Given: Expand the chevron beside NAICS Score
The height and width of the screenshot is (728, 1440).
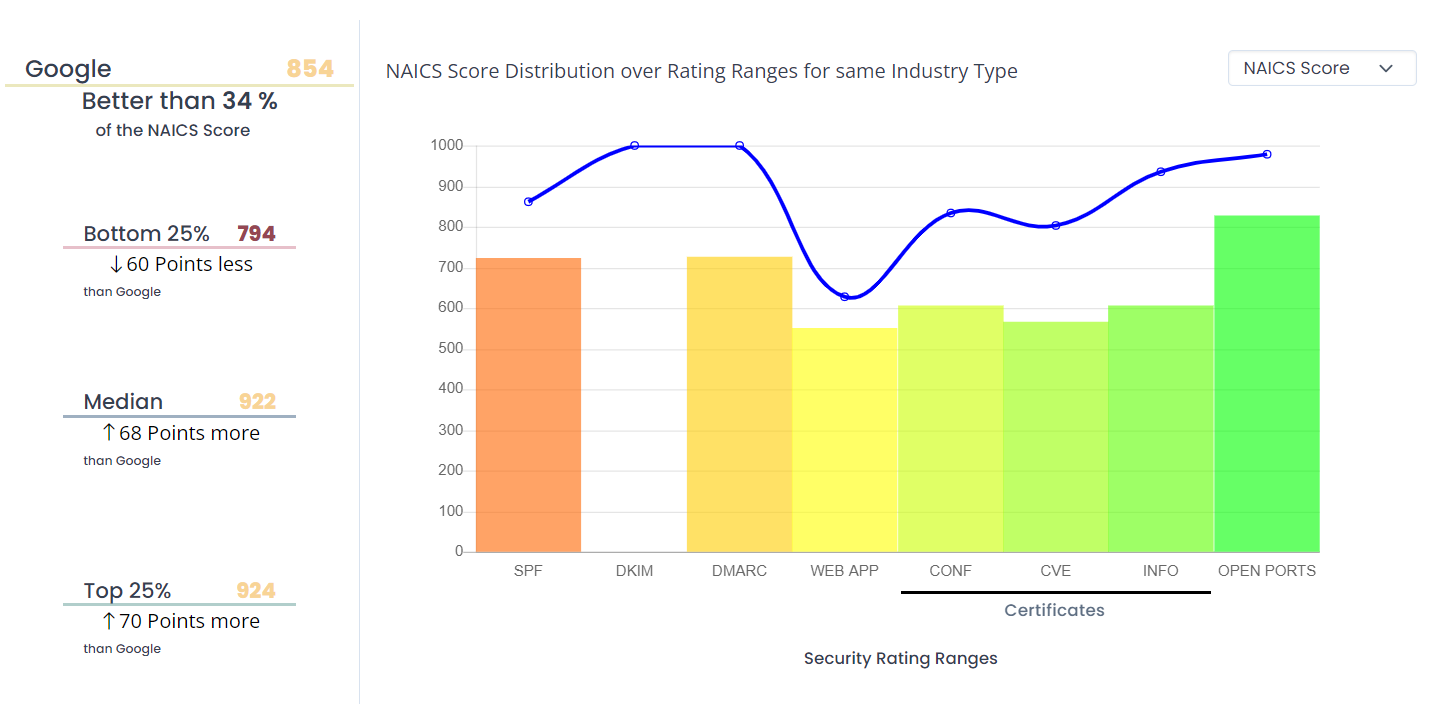Looking at the screenshot, I should pos(1387,68).
